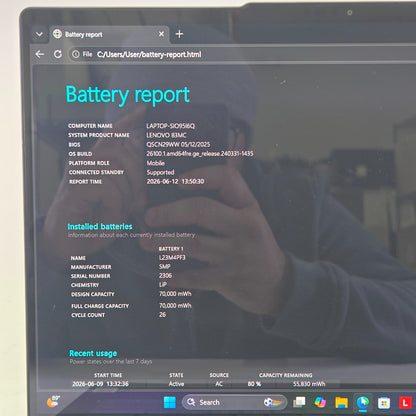Open File Explorer from the taskbar

click(x=342, y=402)
